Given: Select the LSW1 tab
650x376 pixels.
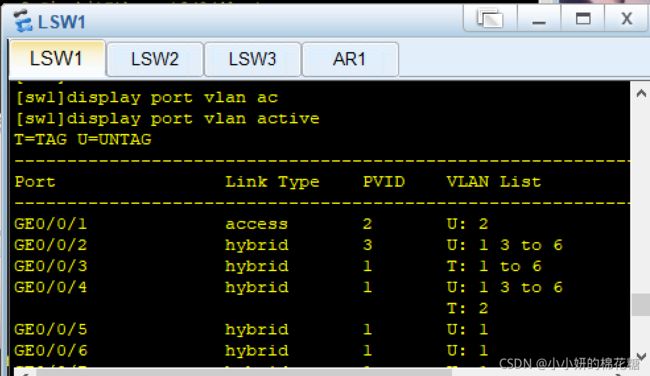Looking at the screenshot, I should click(x=57, y=58).
